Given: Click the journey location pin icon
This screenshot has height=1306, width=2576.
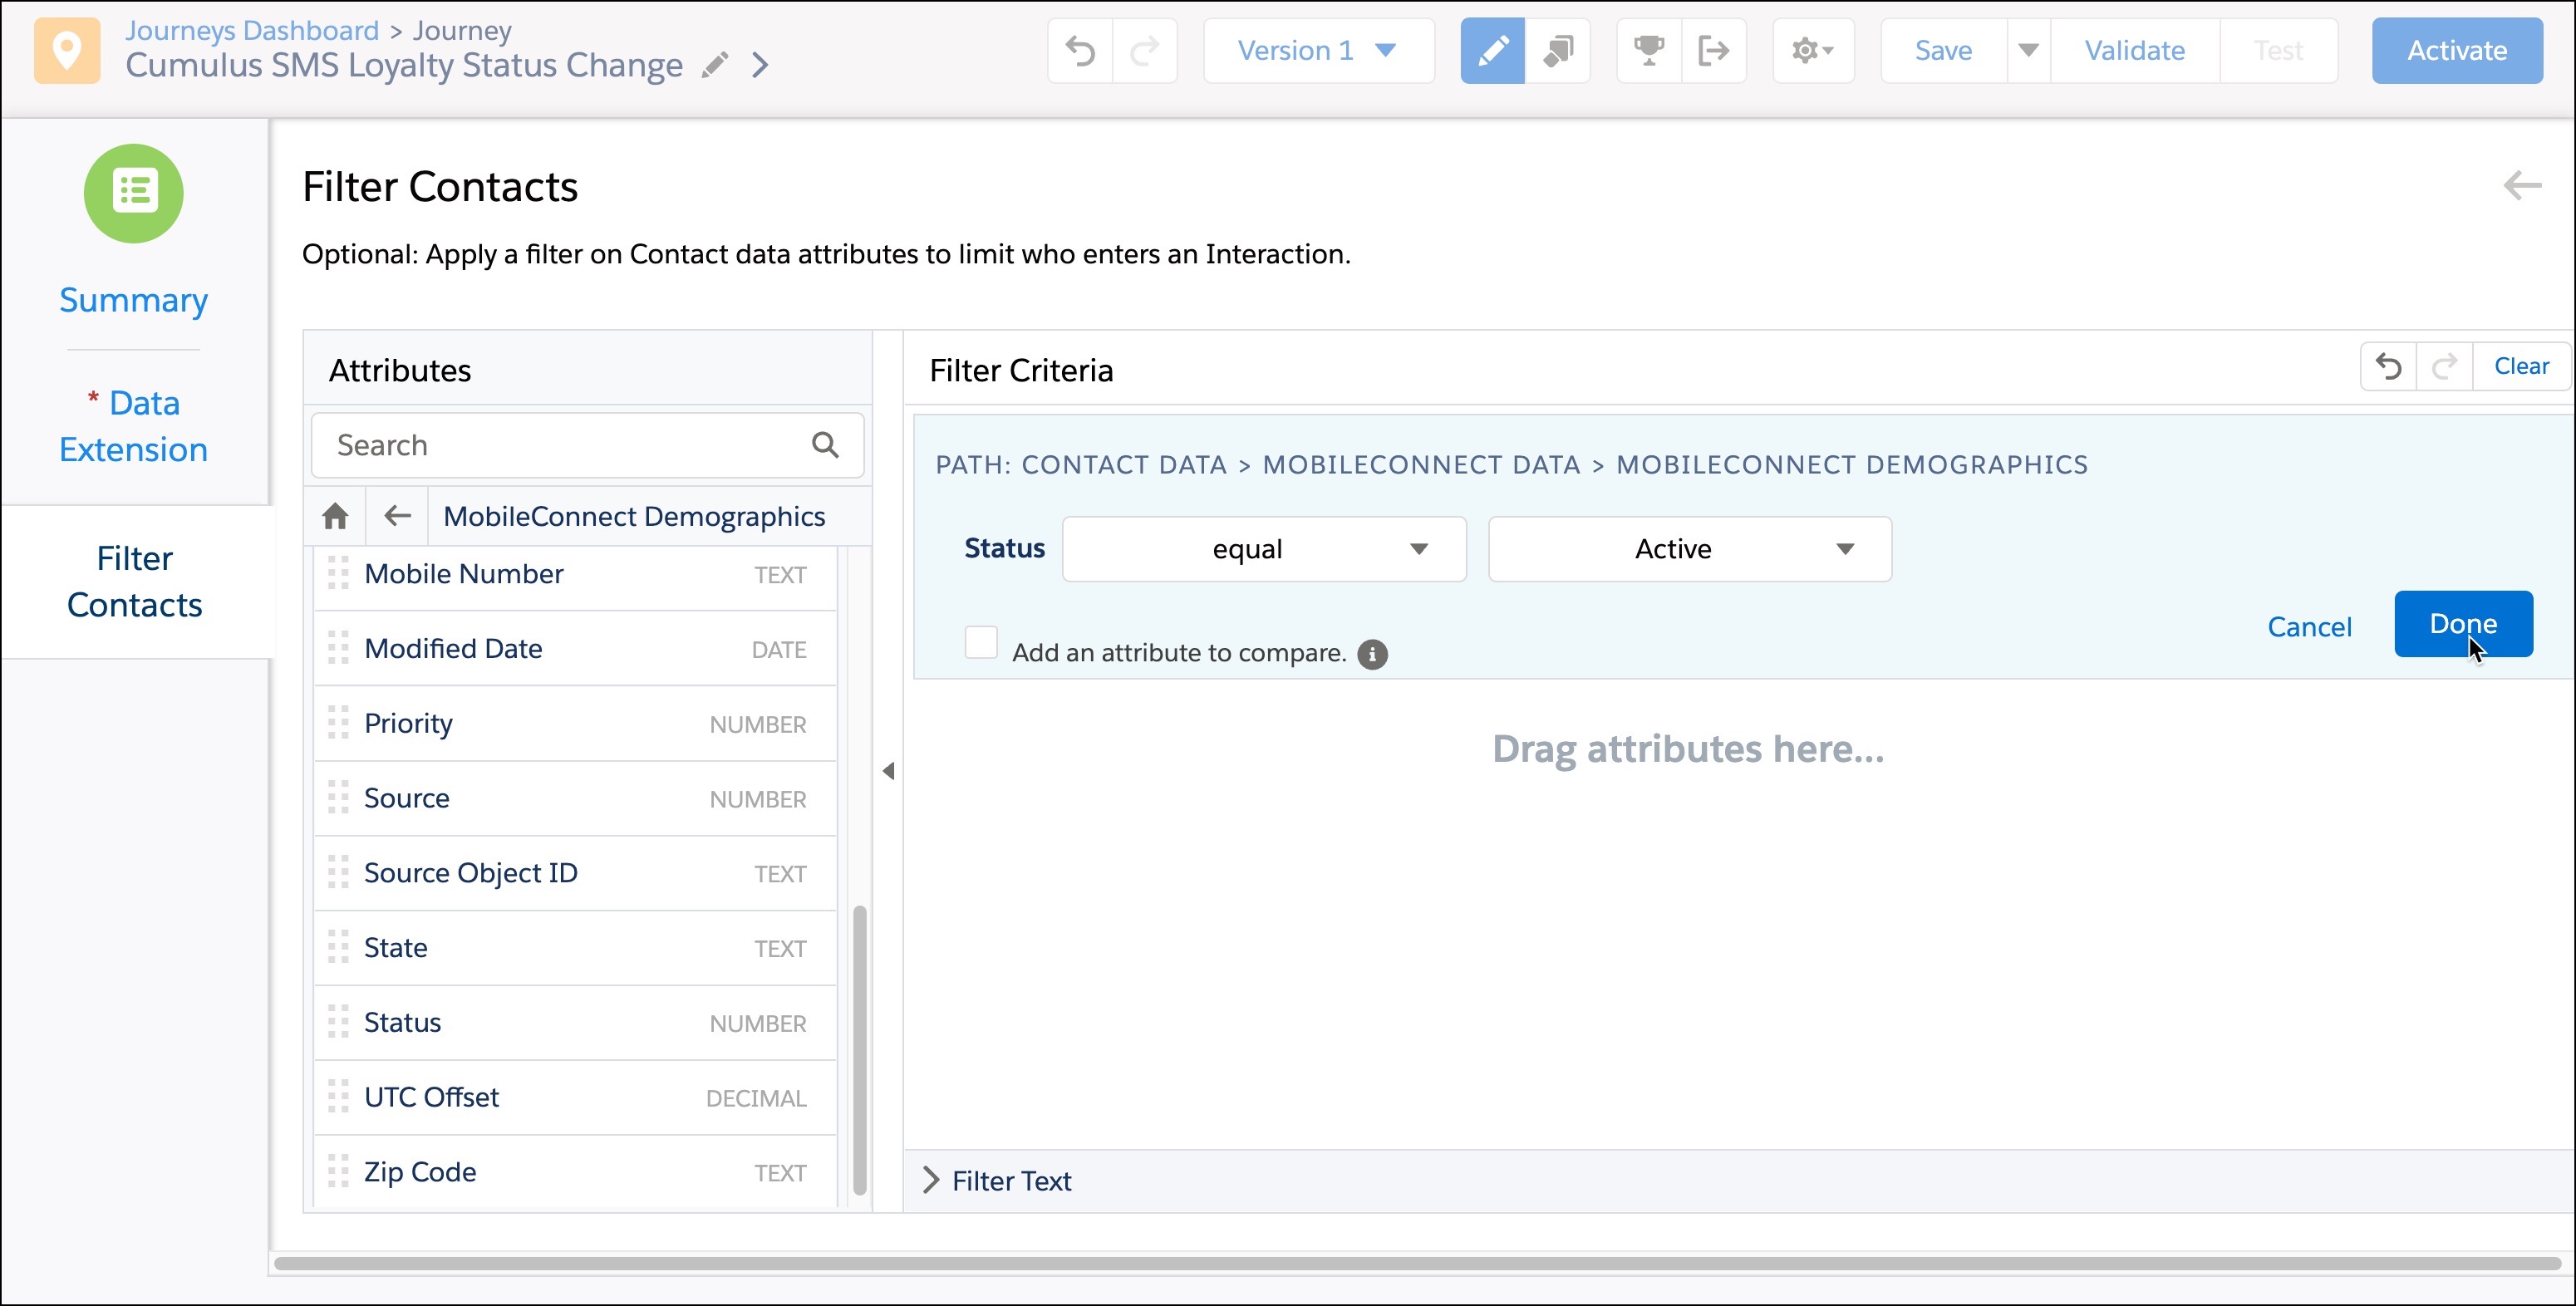Looking at the screenshot, I should pos(67,50).
